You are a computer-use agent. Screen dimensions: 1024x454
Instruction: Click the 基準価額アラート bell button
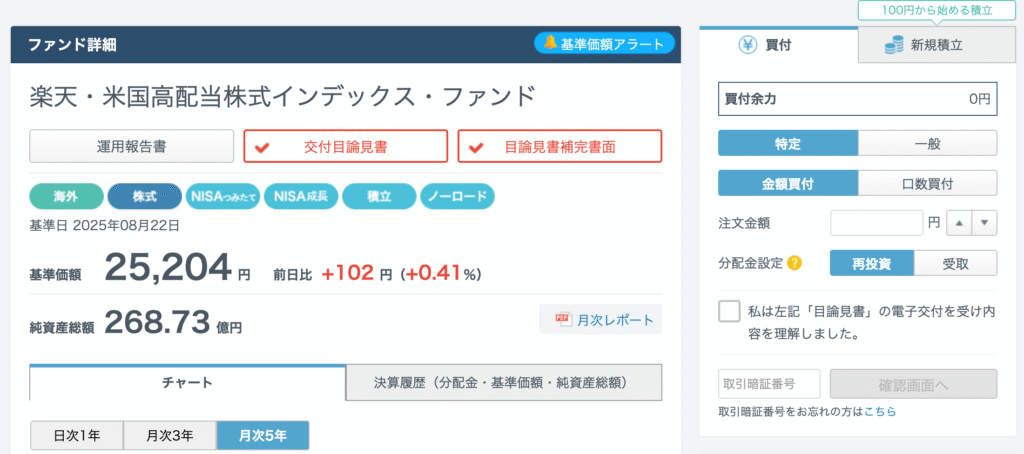coord(604,44)
